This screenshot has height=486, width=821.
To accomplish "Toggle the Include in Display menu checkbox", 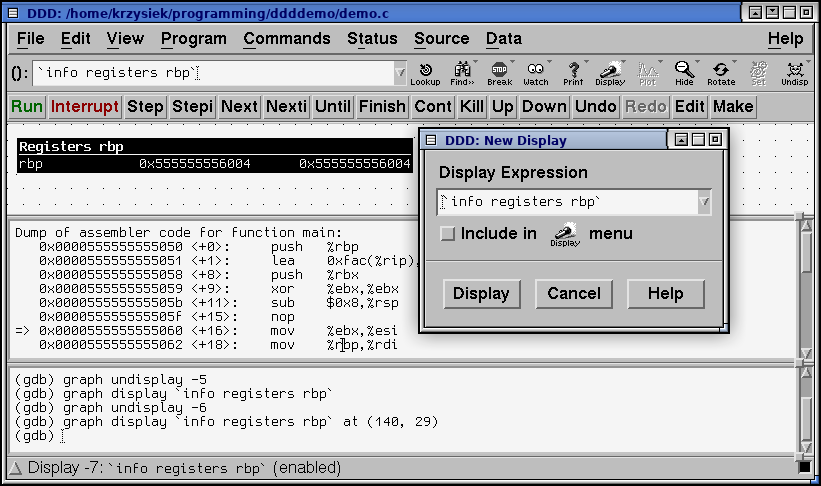I will pos(448,234).
